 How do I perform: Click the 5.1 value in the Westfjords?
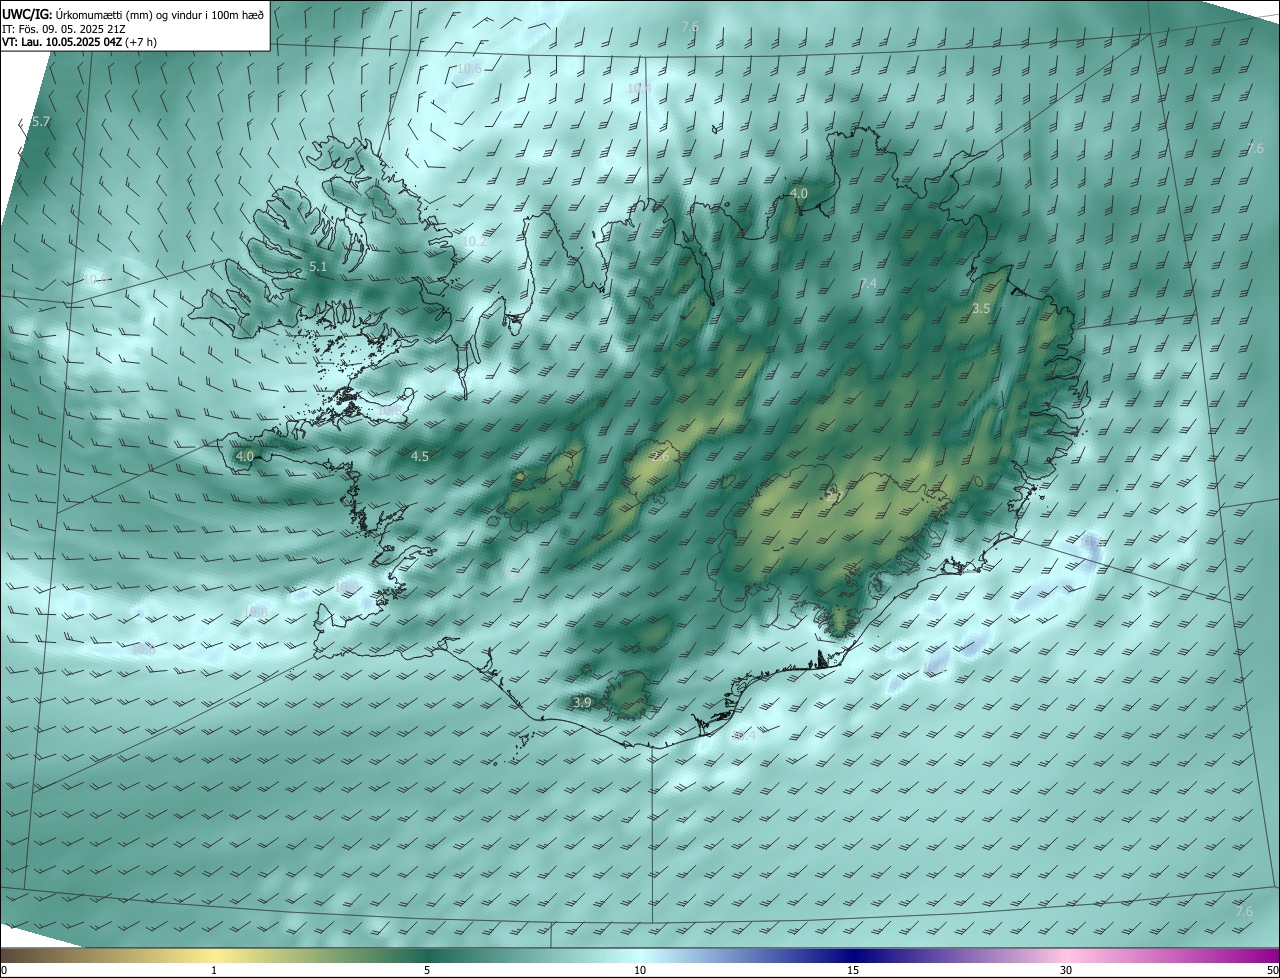(318, 267)
